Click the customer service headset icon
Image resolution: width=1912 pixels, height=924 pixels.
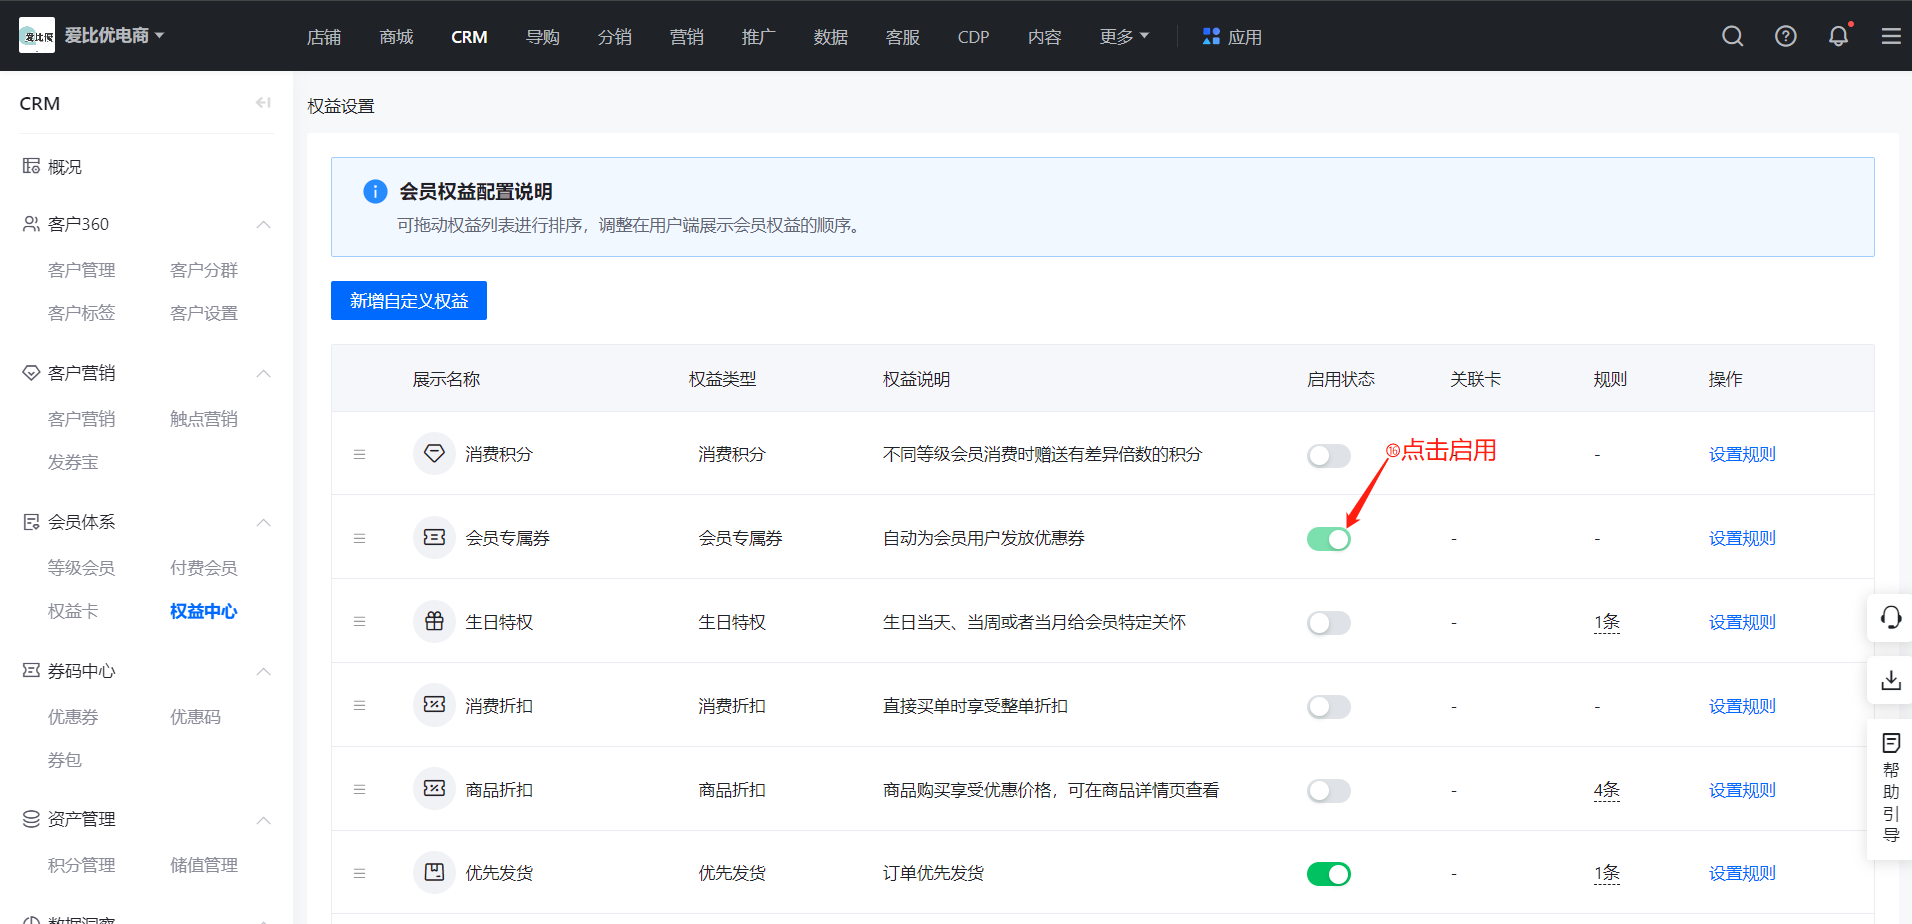click(x=1890, y=617)
